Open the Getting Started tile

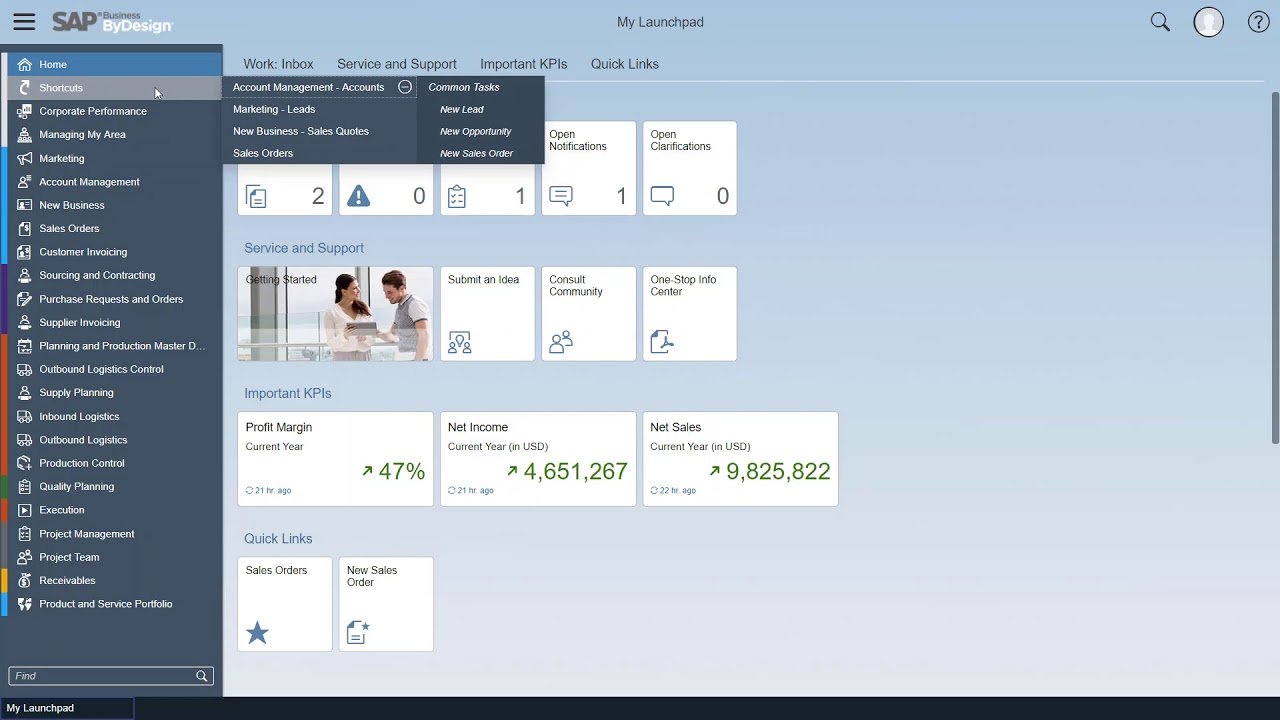click(335, 313)
